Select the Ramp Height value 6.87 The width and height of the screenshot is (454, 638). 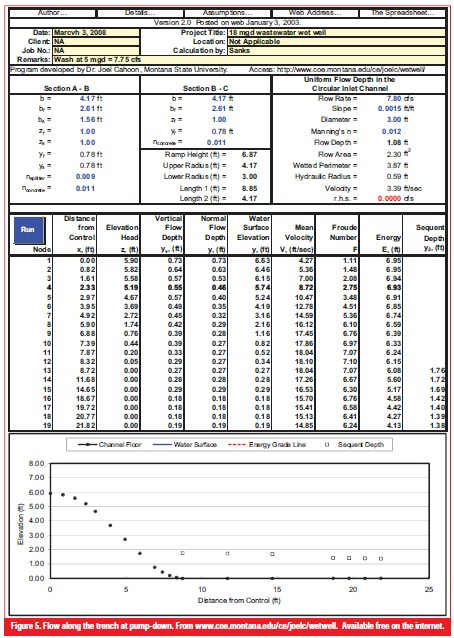249,155
